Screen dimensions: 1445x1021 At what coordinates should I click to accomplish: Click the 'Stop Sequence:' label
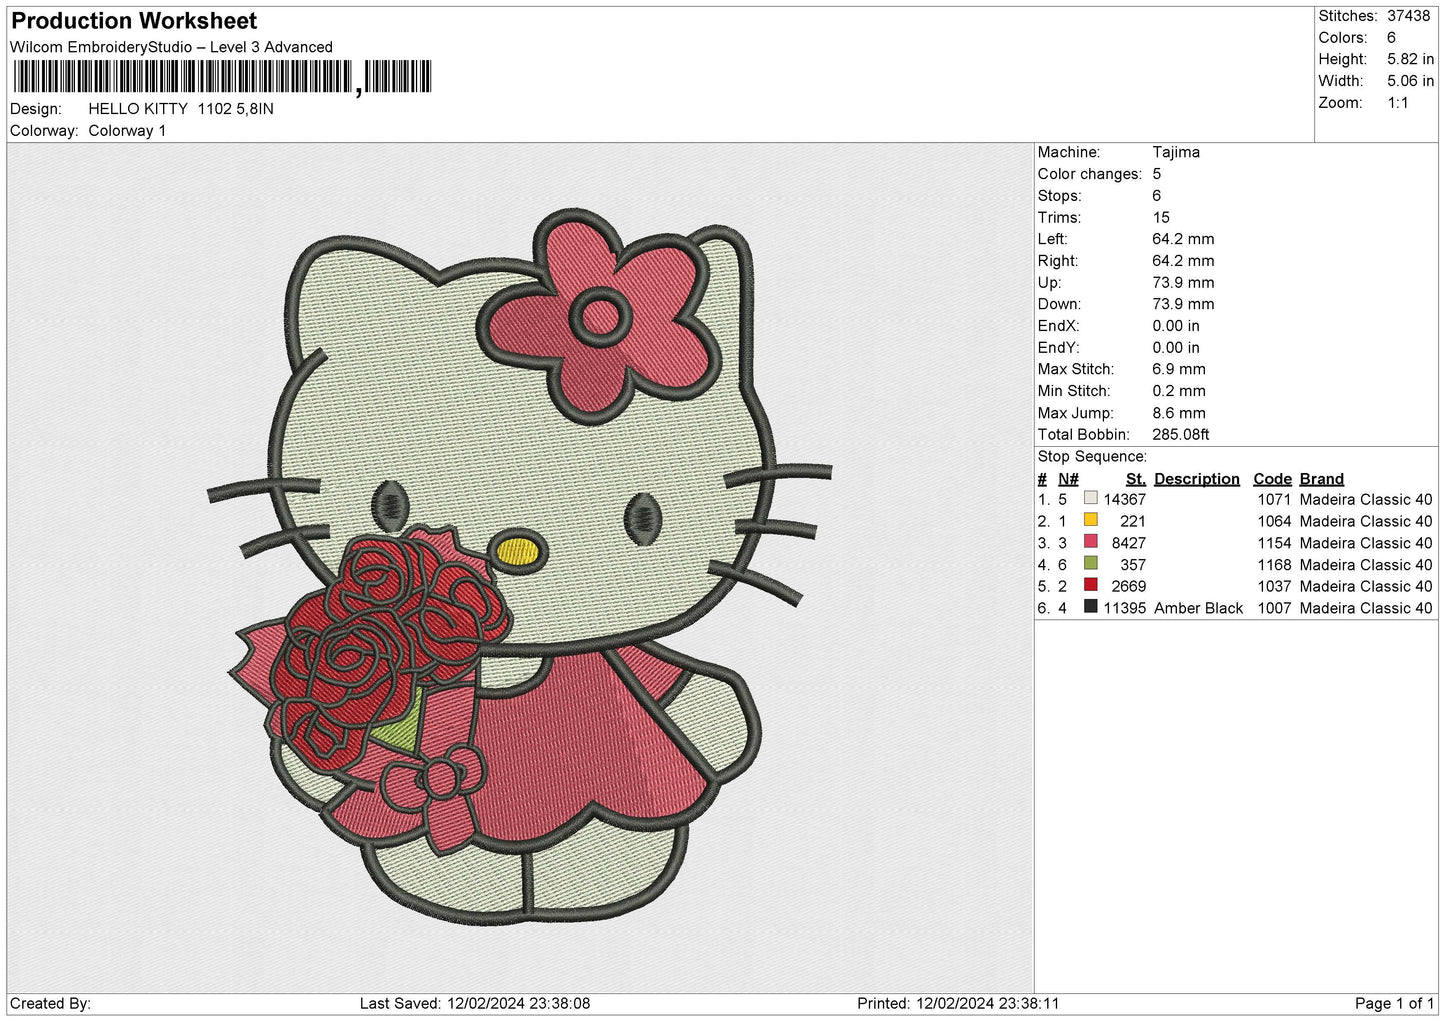point(1092,457)
